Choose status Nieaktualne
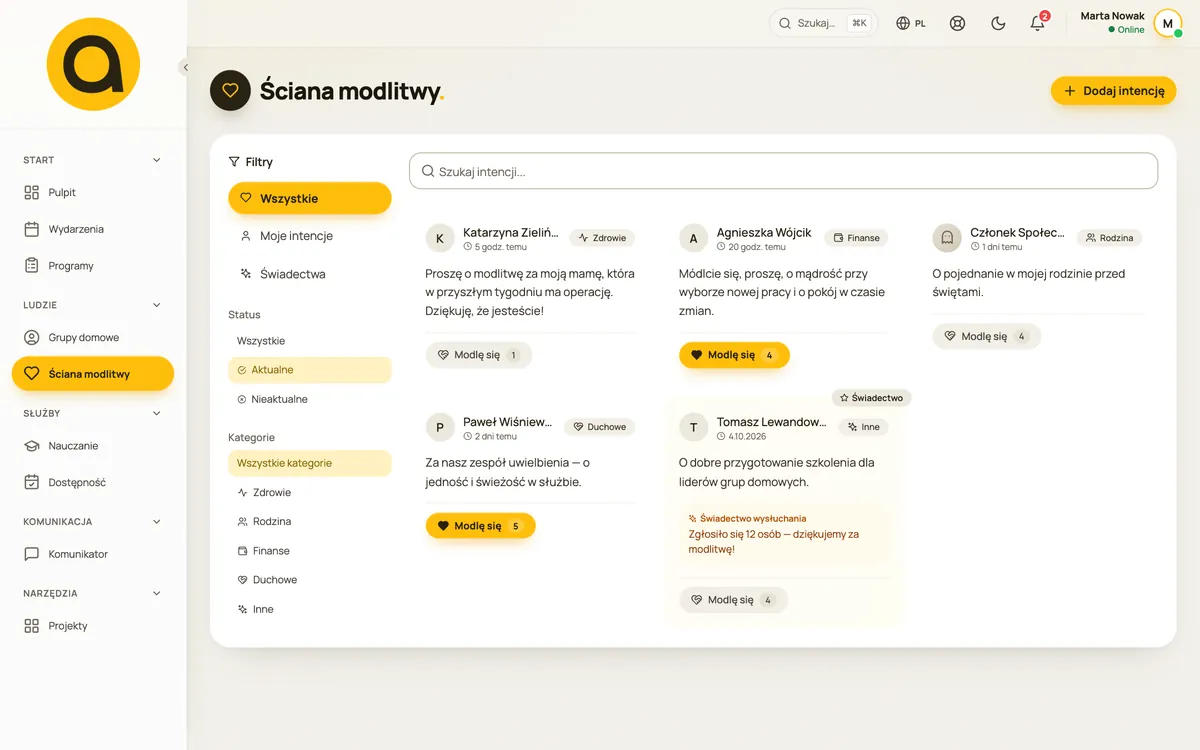Viewport: 1200px width, 750px height. (310, 399)
